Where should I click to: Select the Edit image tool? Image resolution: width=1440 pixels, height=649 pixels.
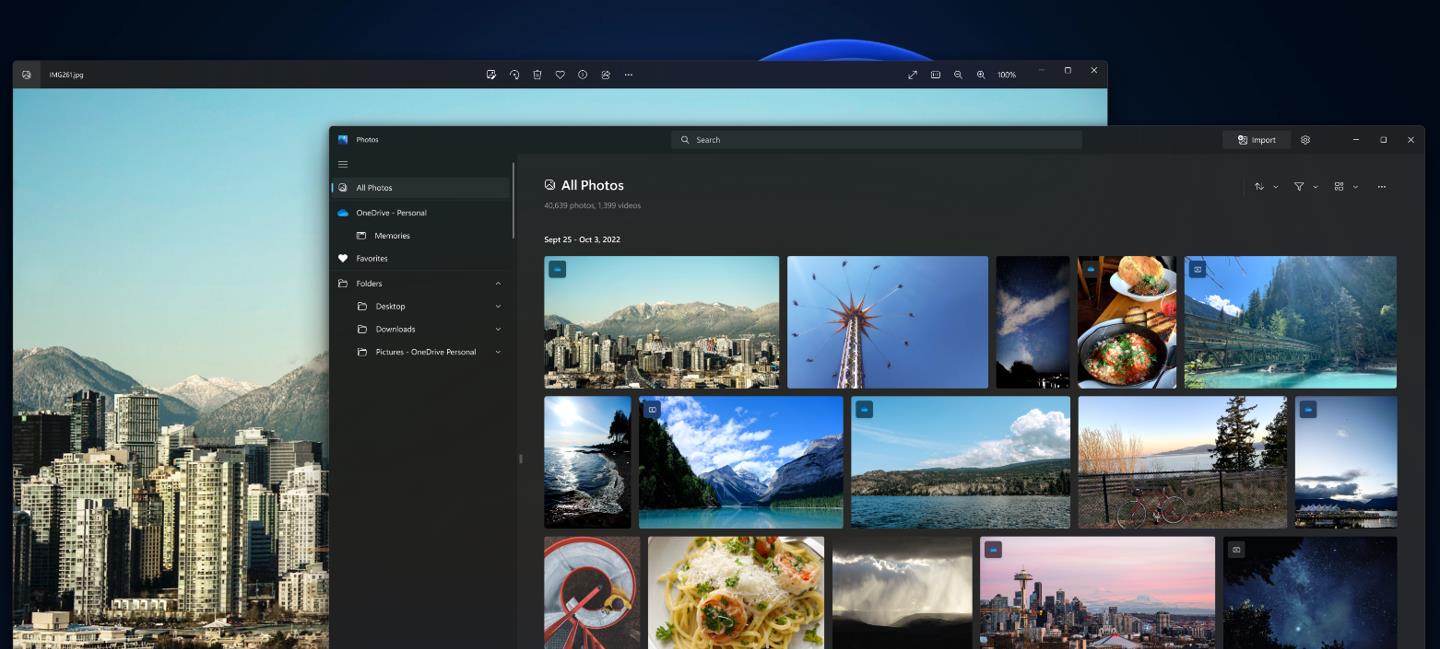(490, 74)
